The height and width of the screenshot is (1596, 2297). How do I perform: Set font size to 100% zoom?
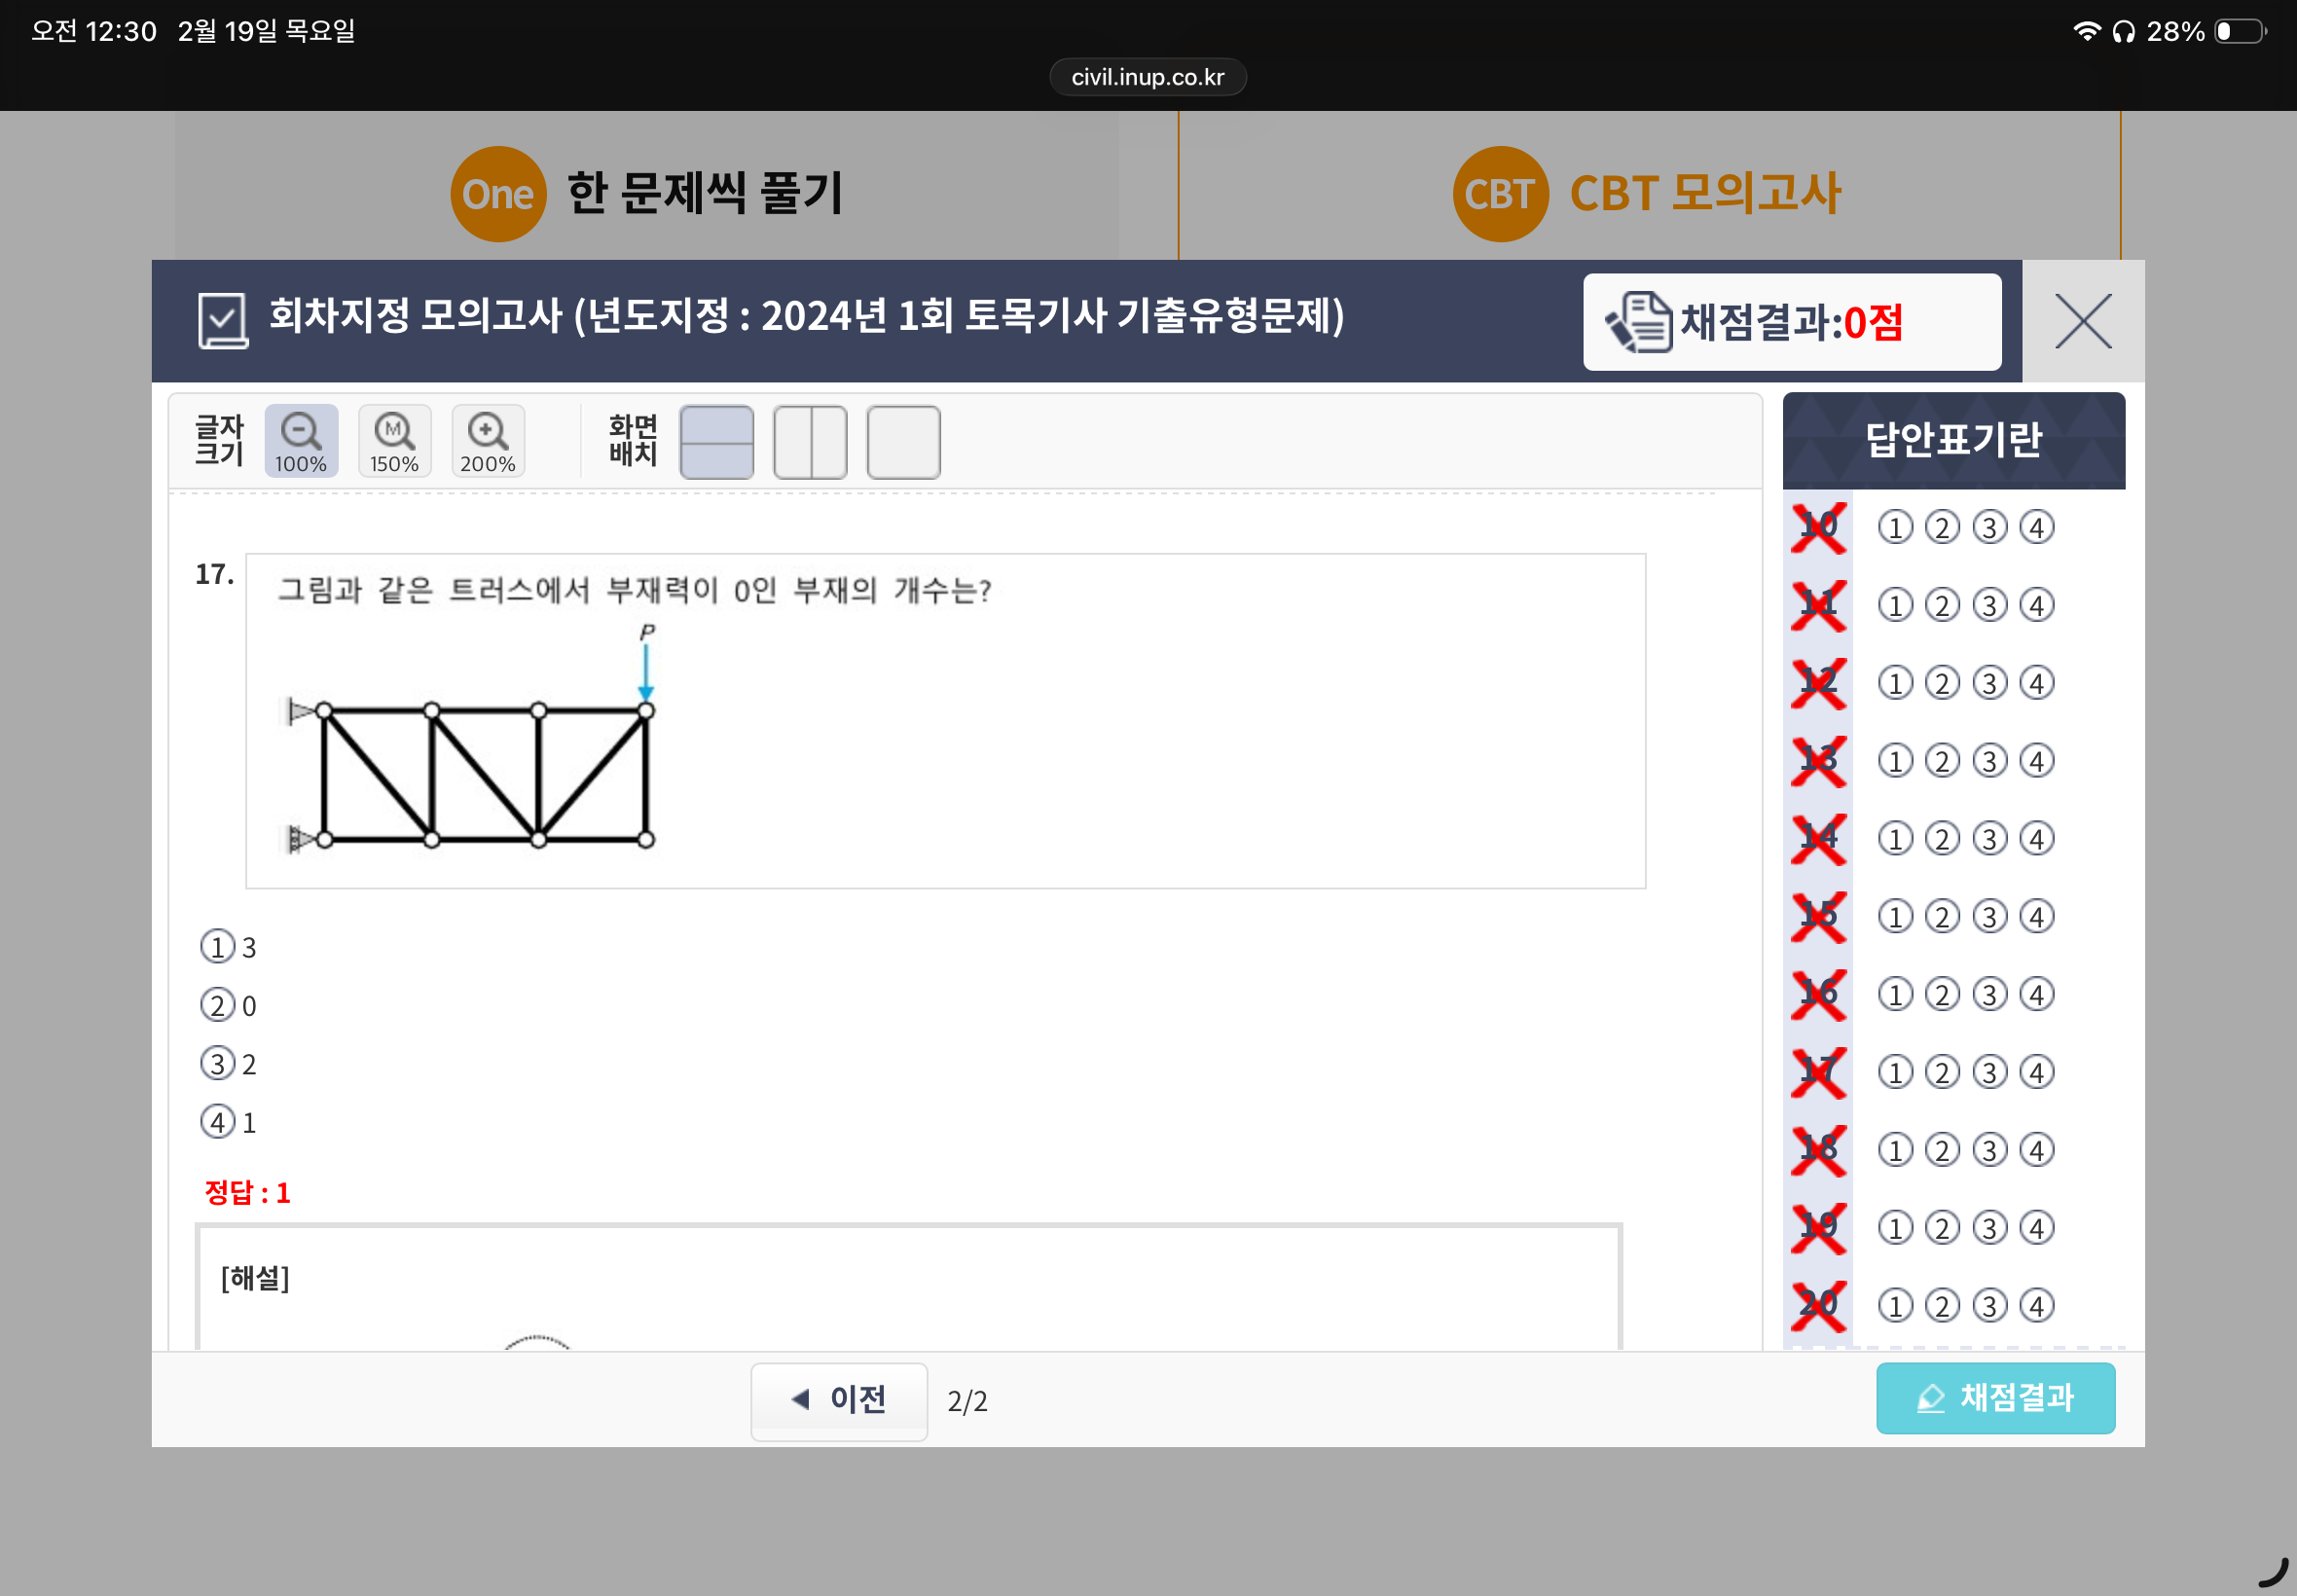click(x=301, y=441)
